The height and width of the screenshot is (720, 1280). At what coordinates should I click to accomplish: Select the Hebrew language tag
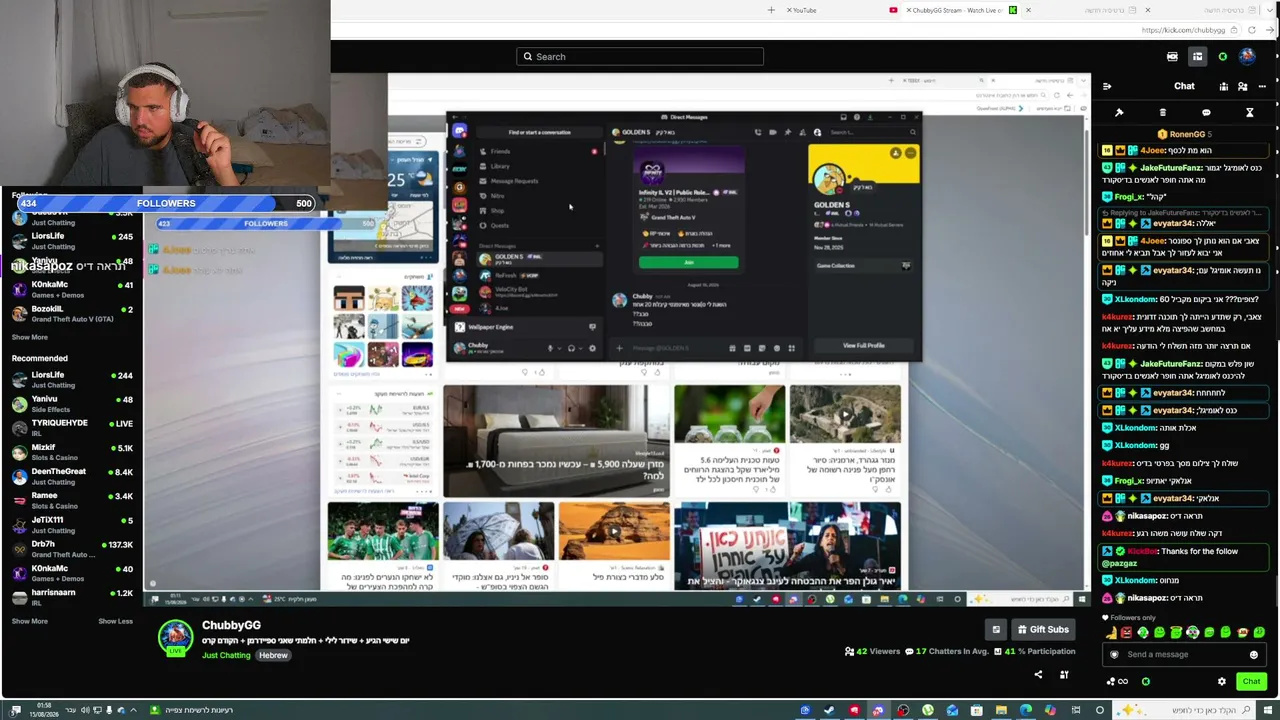(273, 656)
